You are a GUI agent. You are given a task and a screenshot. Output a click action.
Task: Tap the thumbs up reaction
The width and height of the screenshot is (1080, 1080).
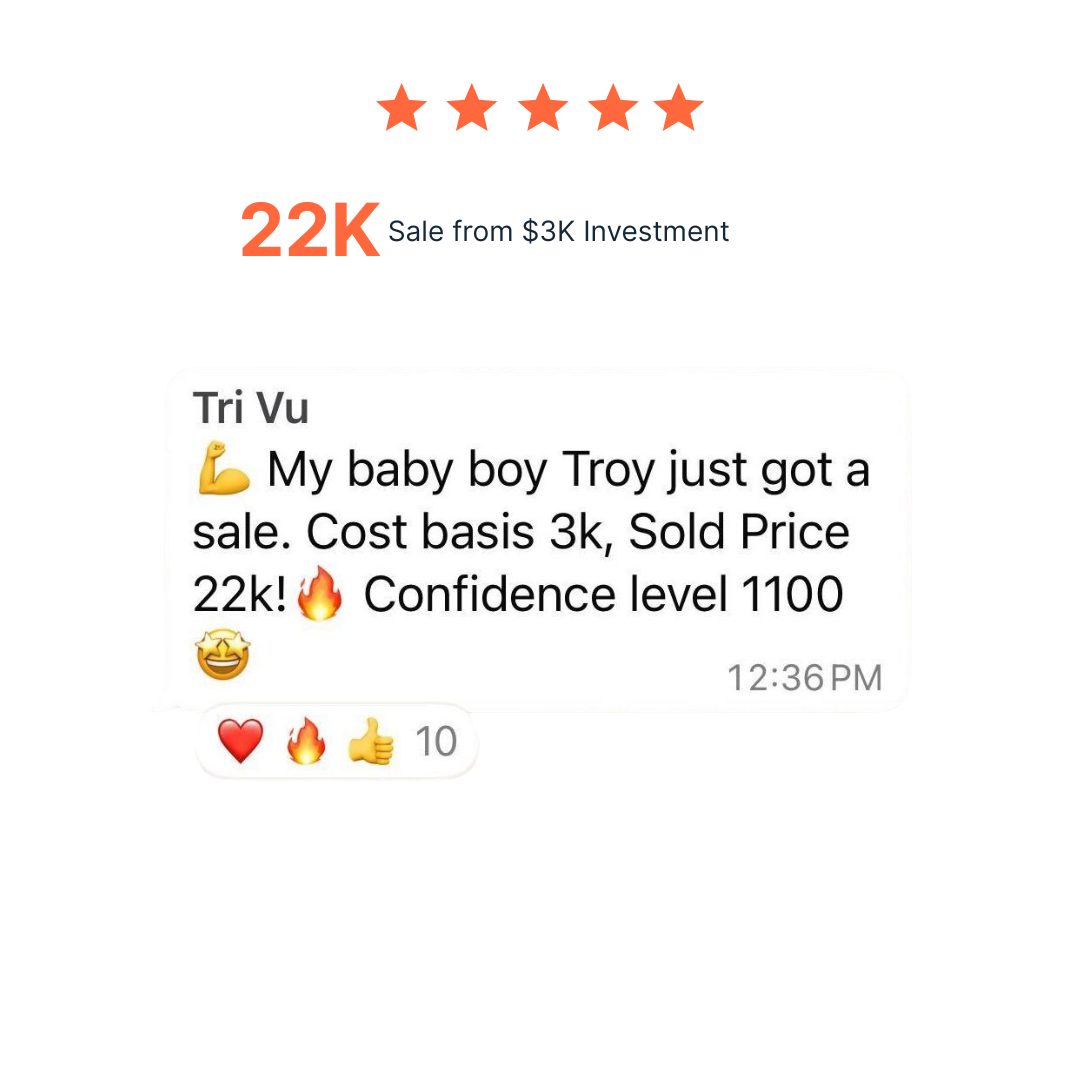[x=371, y=743]
